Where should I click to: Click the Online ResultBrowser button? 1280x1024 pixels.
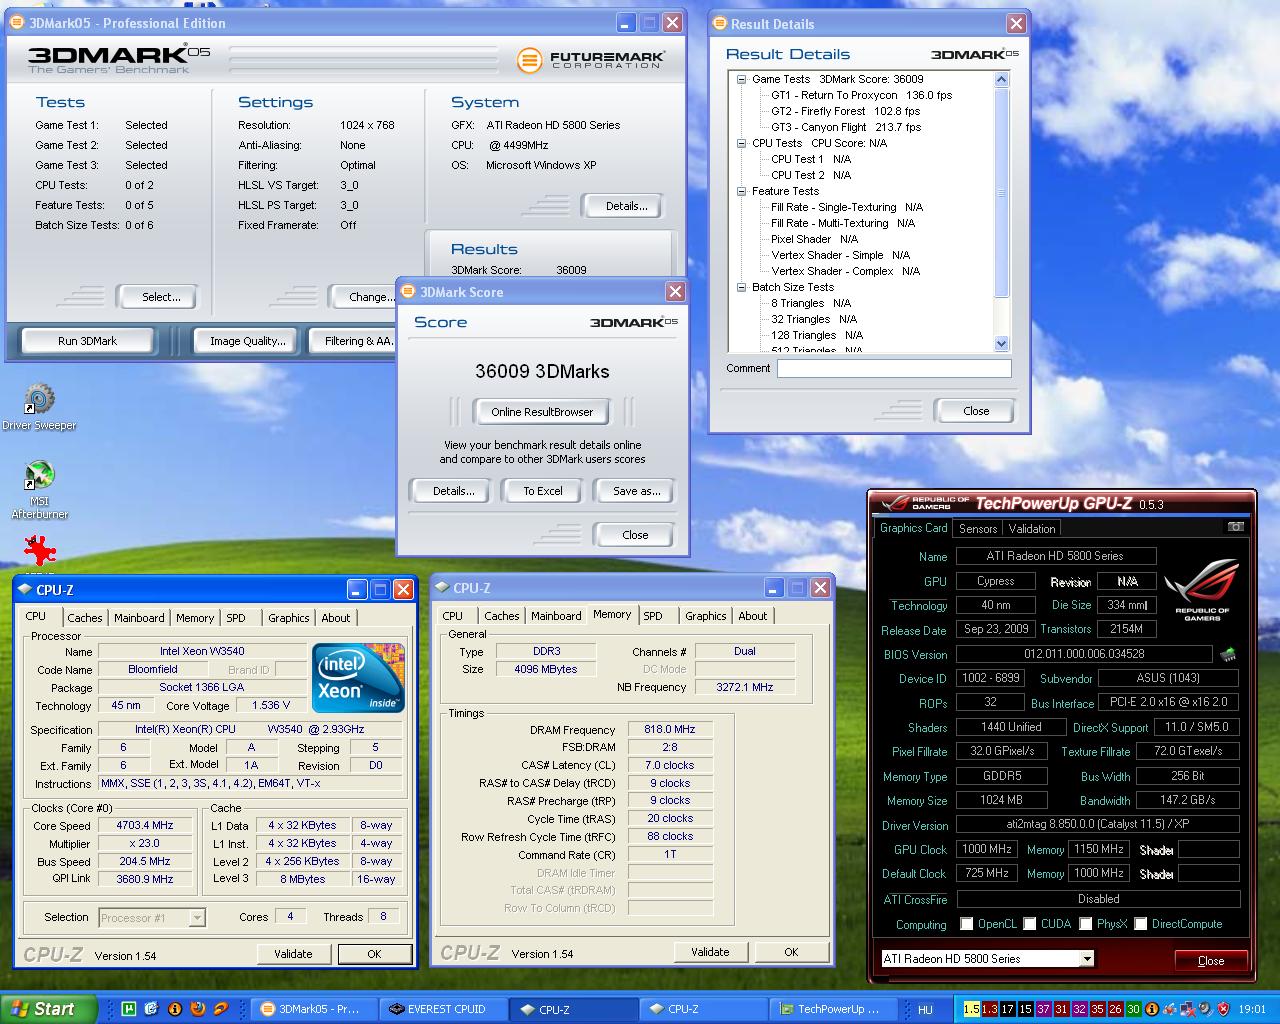pyautogui.click(x=542, y=412)
